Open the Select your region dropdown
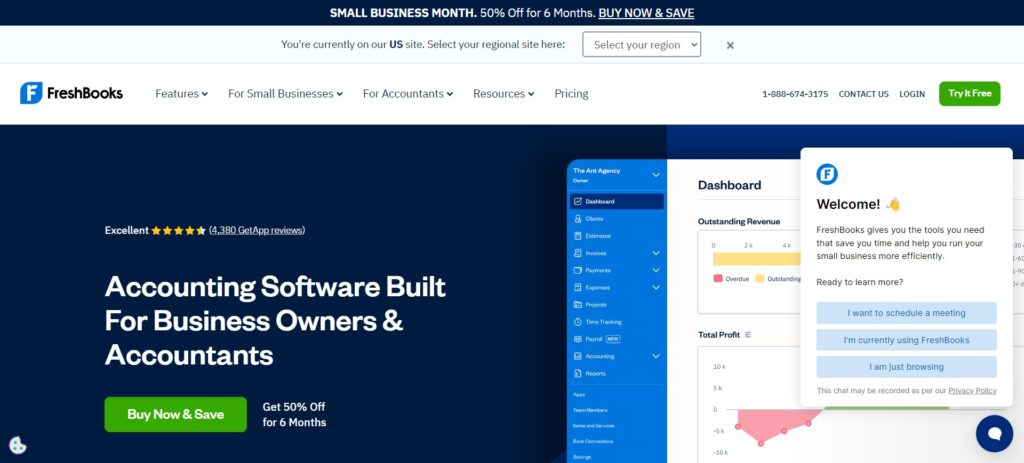Image resolution: width=1024 pixels, height=463 pixels. (x=641, y=44)
